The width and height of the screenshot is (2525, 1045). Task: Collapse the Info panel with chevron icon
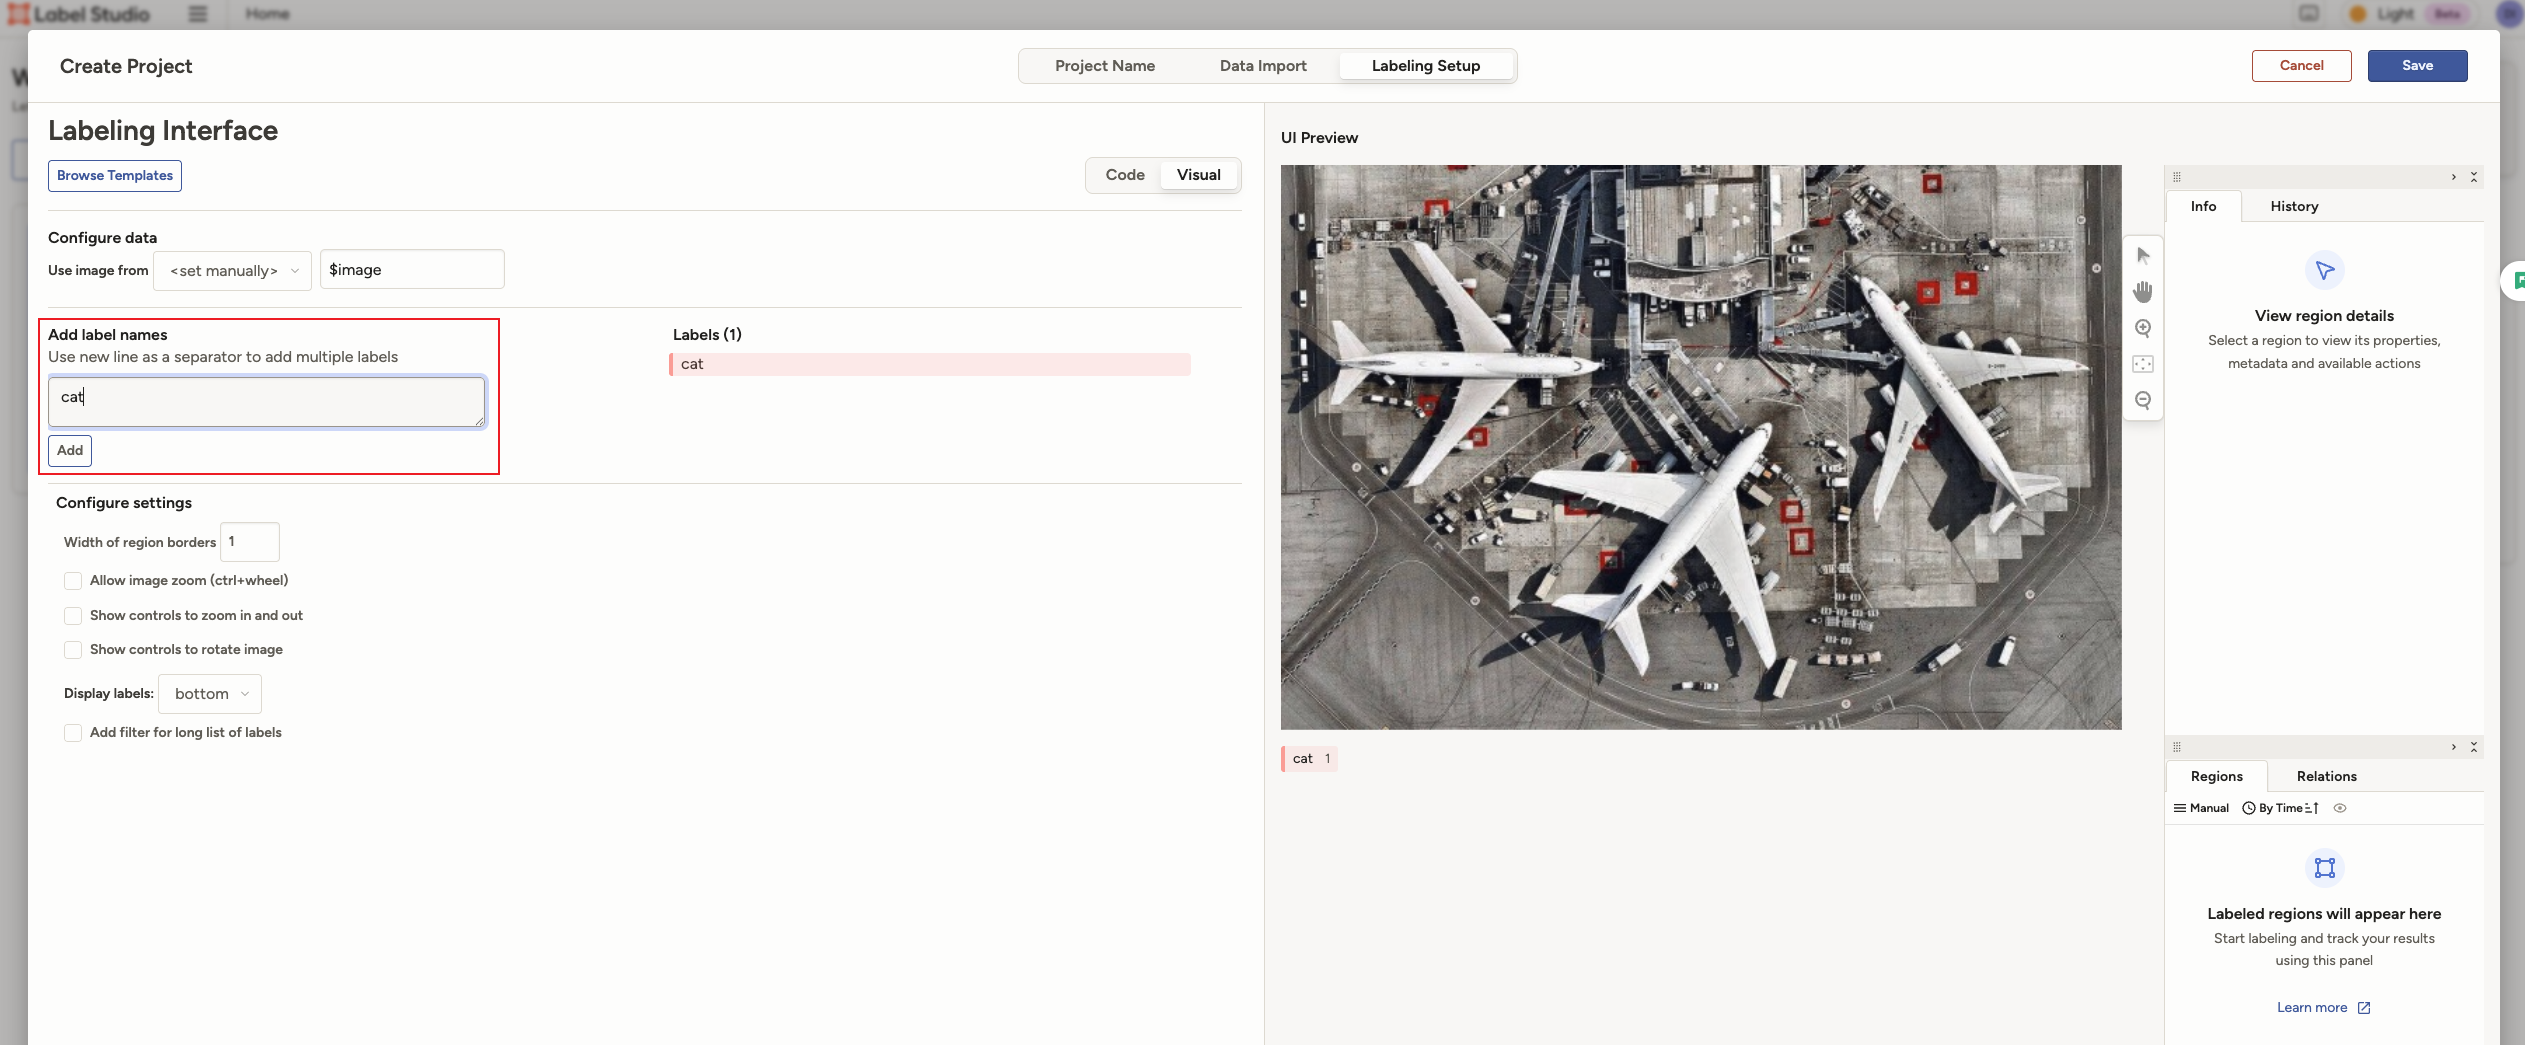[x=2453, y=177]
